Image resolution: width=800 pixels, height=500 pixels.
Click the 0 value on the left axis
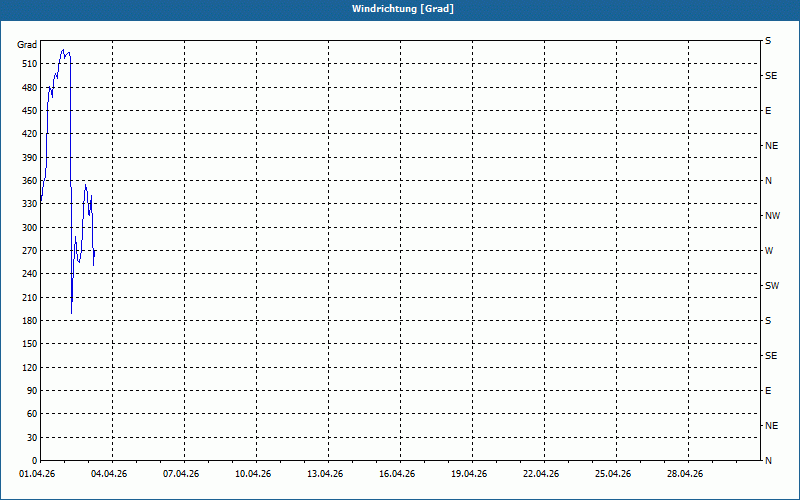coord(34,461)
